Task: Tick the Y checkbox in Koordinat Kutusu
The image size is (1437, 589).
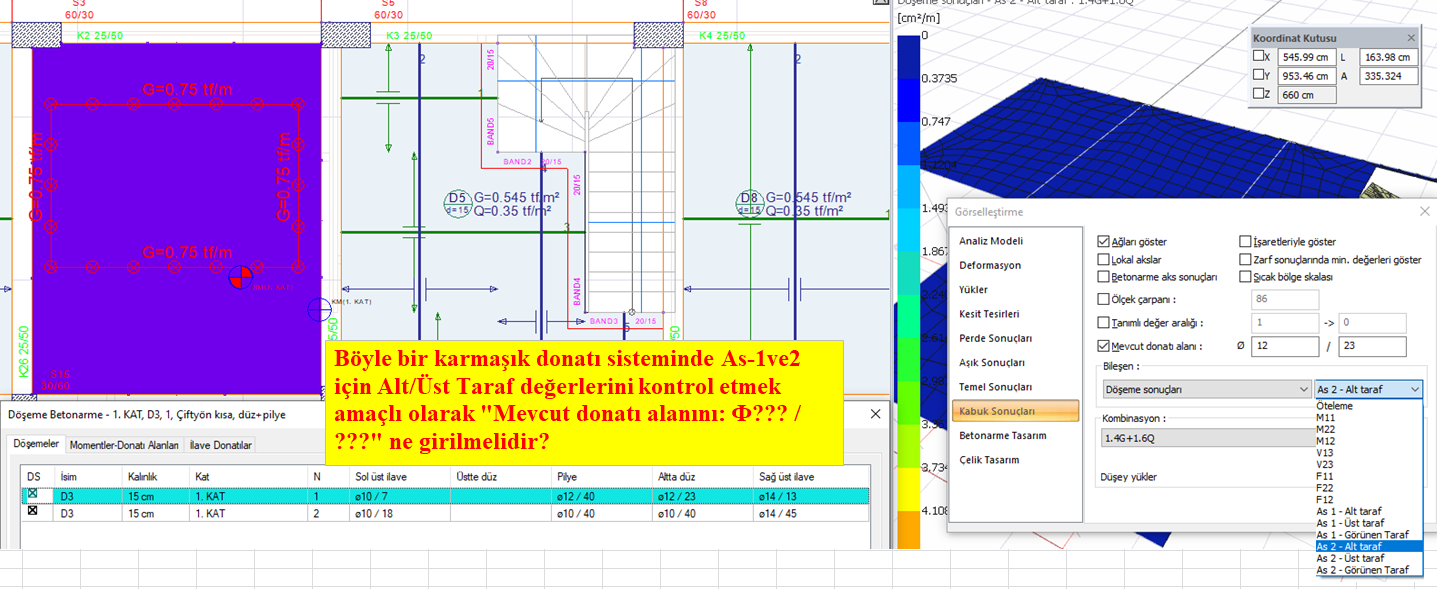Action: [x=1258, y=76]
